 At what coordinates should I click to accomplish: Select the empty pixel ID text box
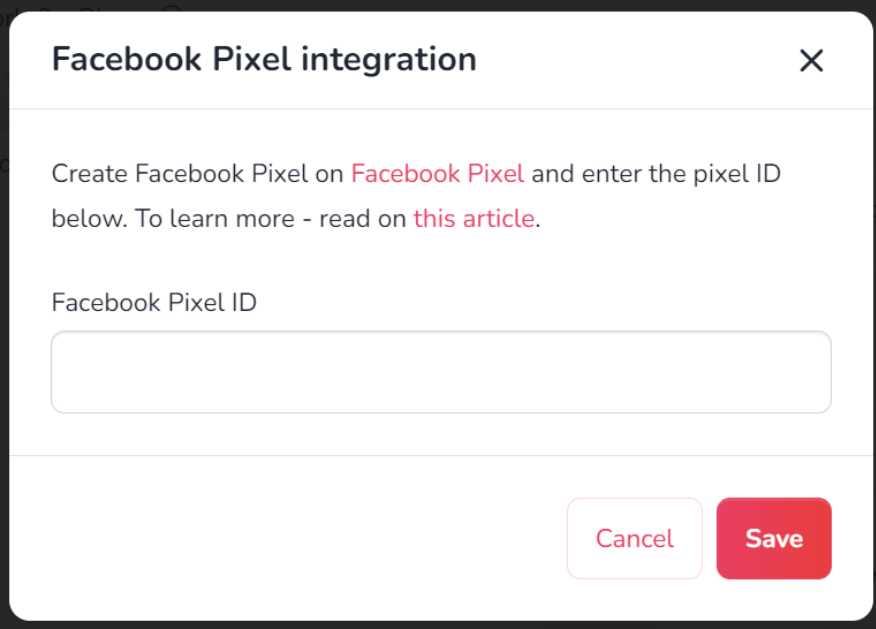(x=441, y=372)
